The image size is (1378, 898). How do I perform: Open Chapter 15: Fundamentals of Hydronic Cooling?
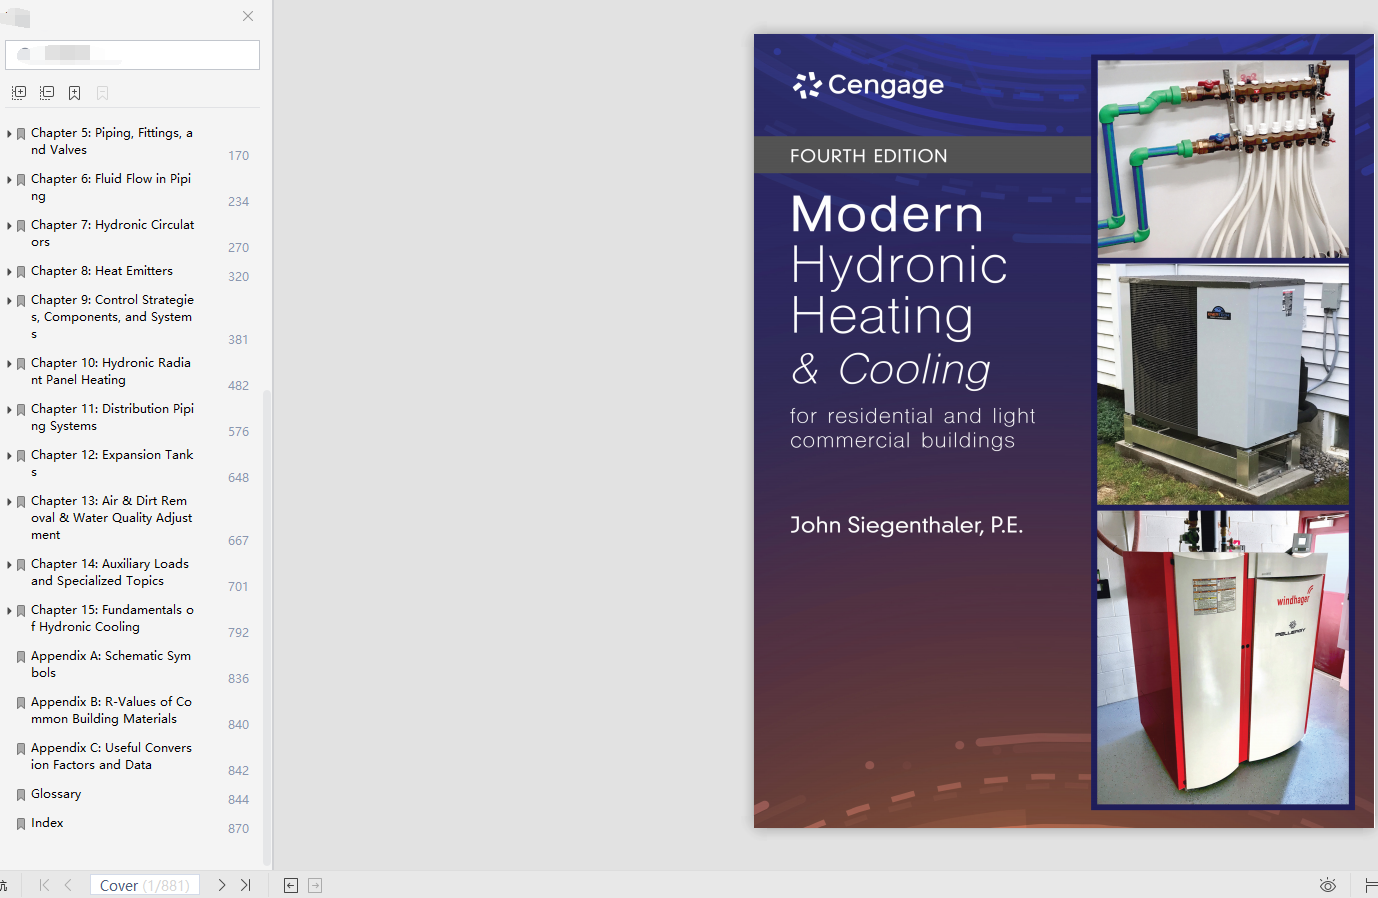click(x=113, y=618)
